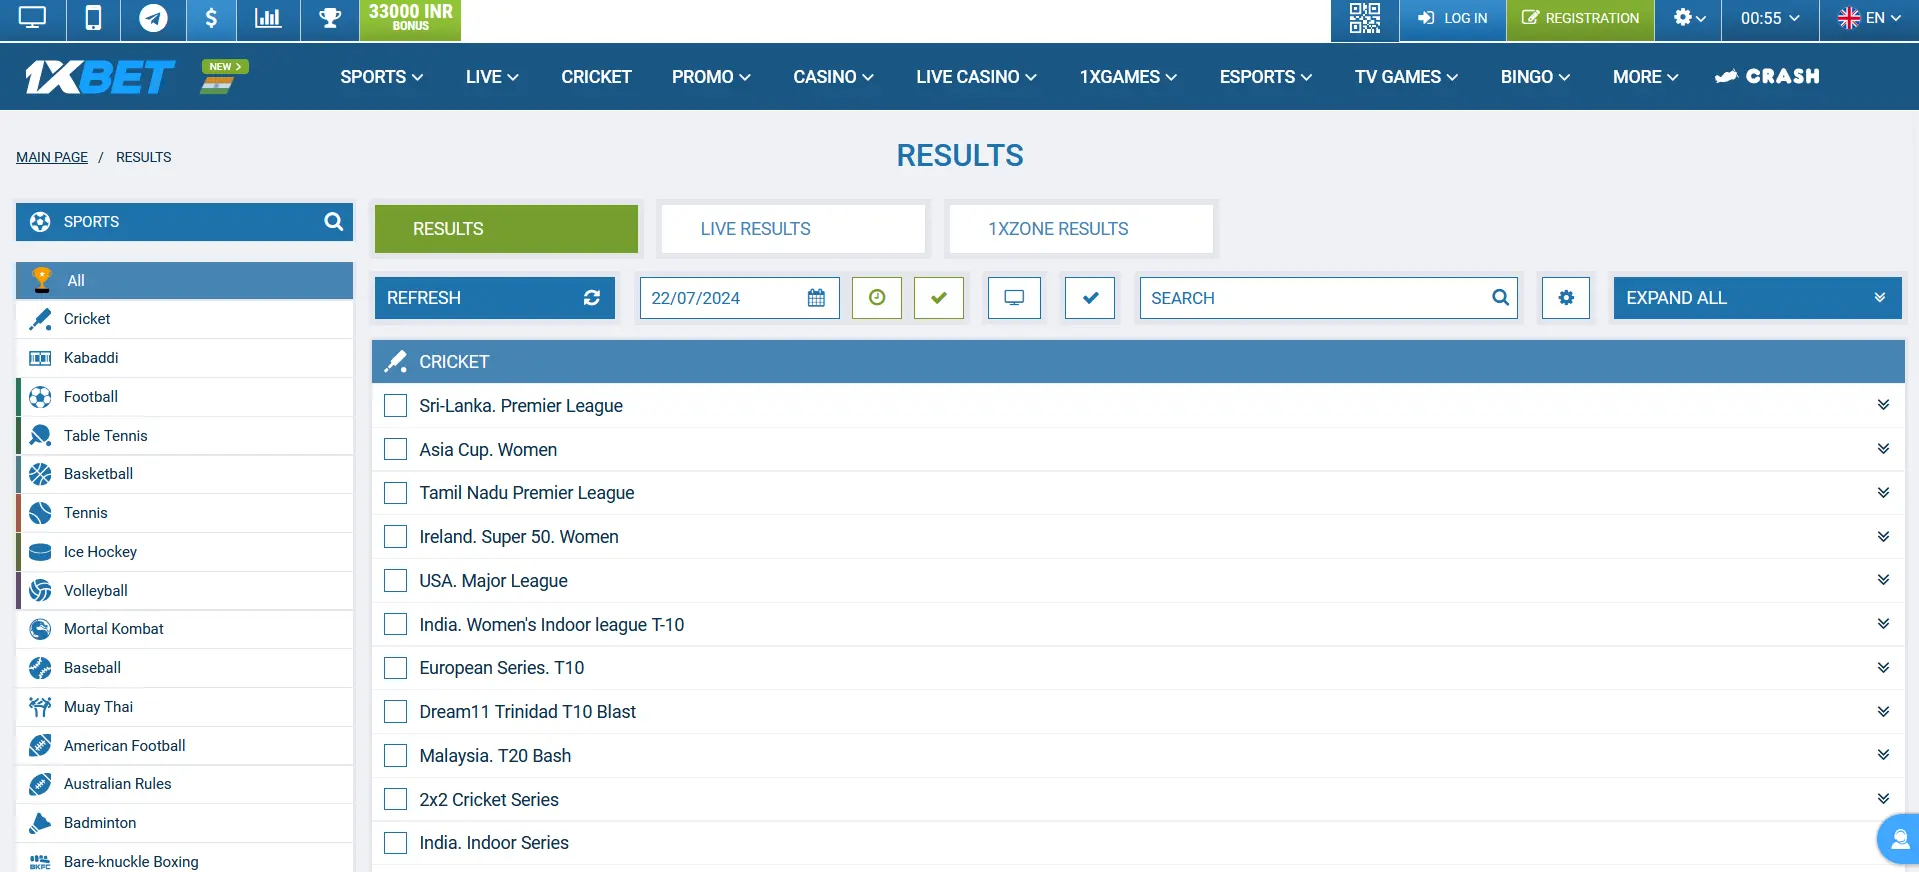Click the results Search input field
Screen dimensions: 1919x872
(x=1314, y=298)
